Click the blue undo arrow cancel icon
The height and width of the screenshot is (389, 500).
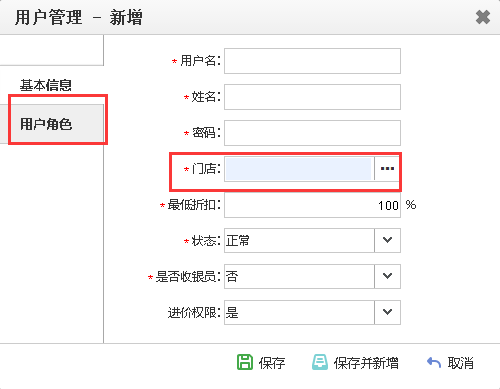point(434,362)
